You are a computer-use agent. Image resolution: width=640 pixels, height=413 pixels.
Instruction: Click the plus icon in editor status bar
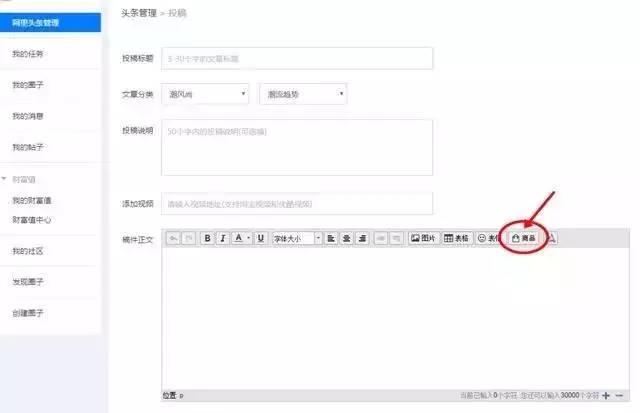click(x=606, y=395)
